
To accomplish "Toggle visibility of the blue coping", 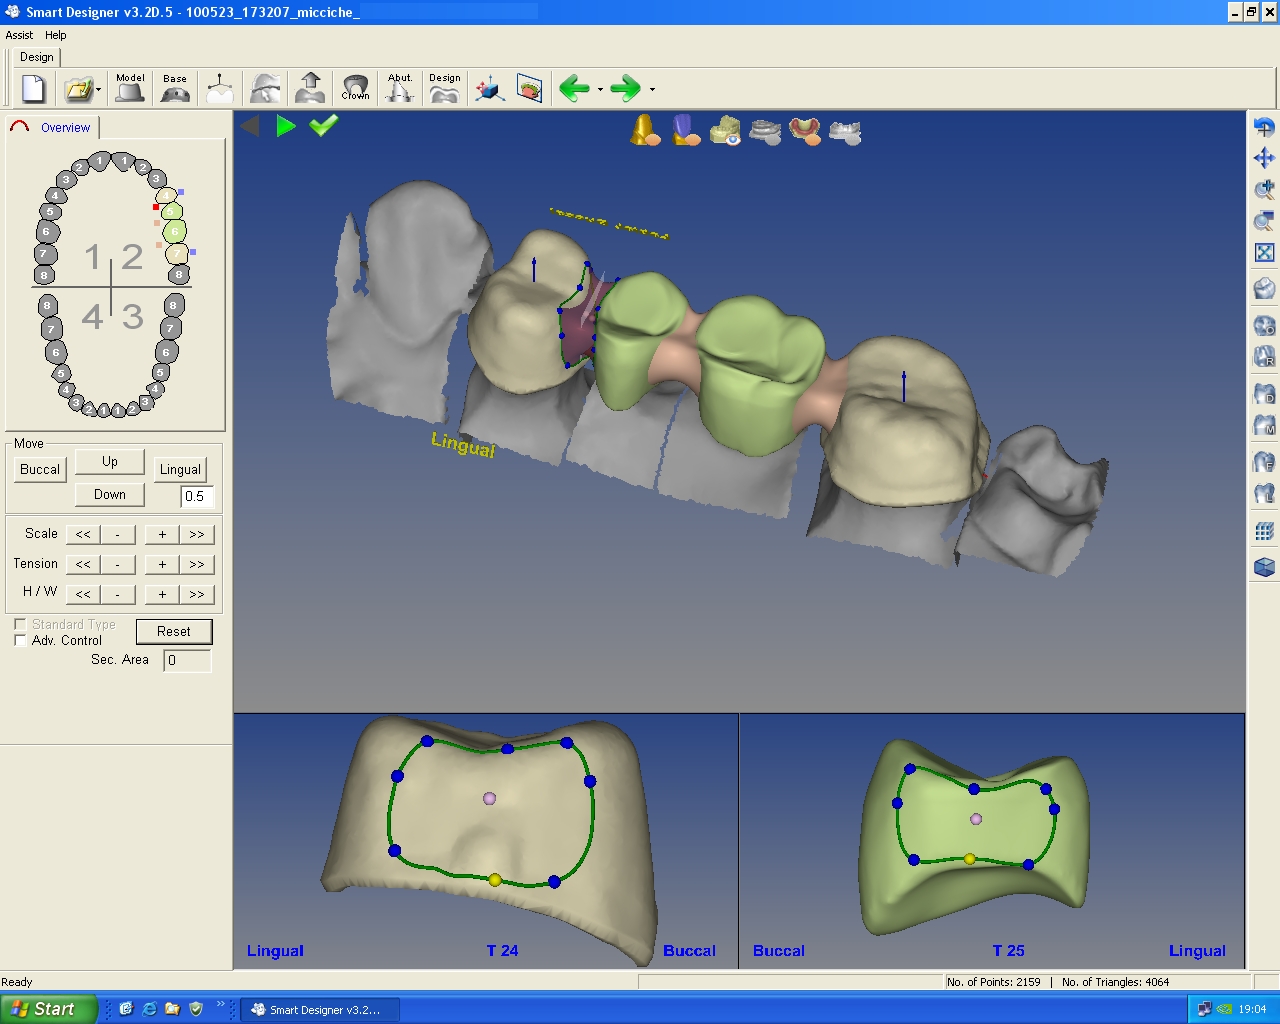I will pos(686,130).
